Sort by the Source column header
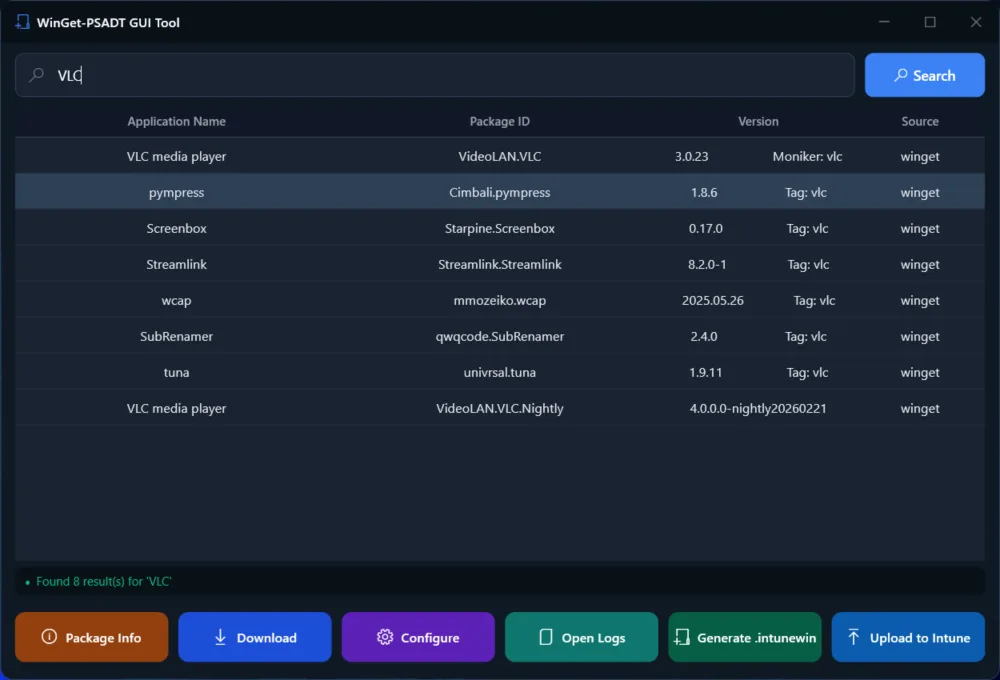Viewport: 1000px width, 680px height. click(x=920, y=121)
